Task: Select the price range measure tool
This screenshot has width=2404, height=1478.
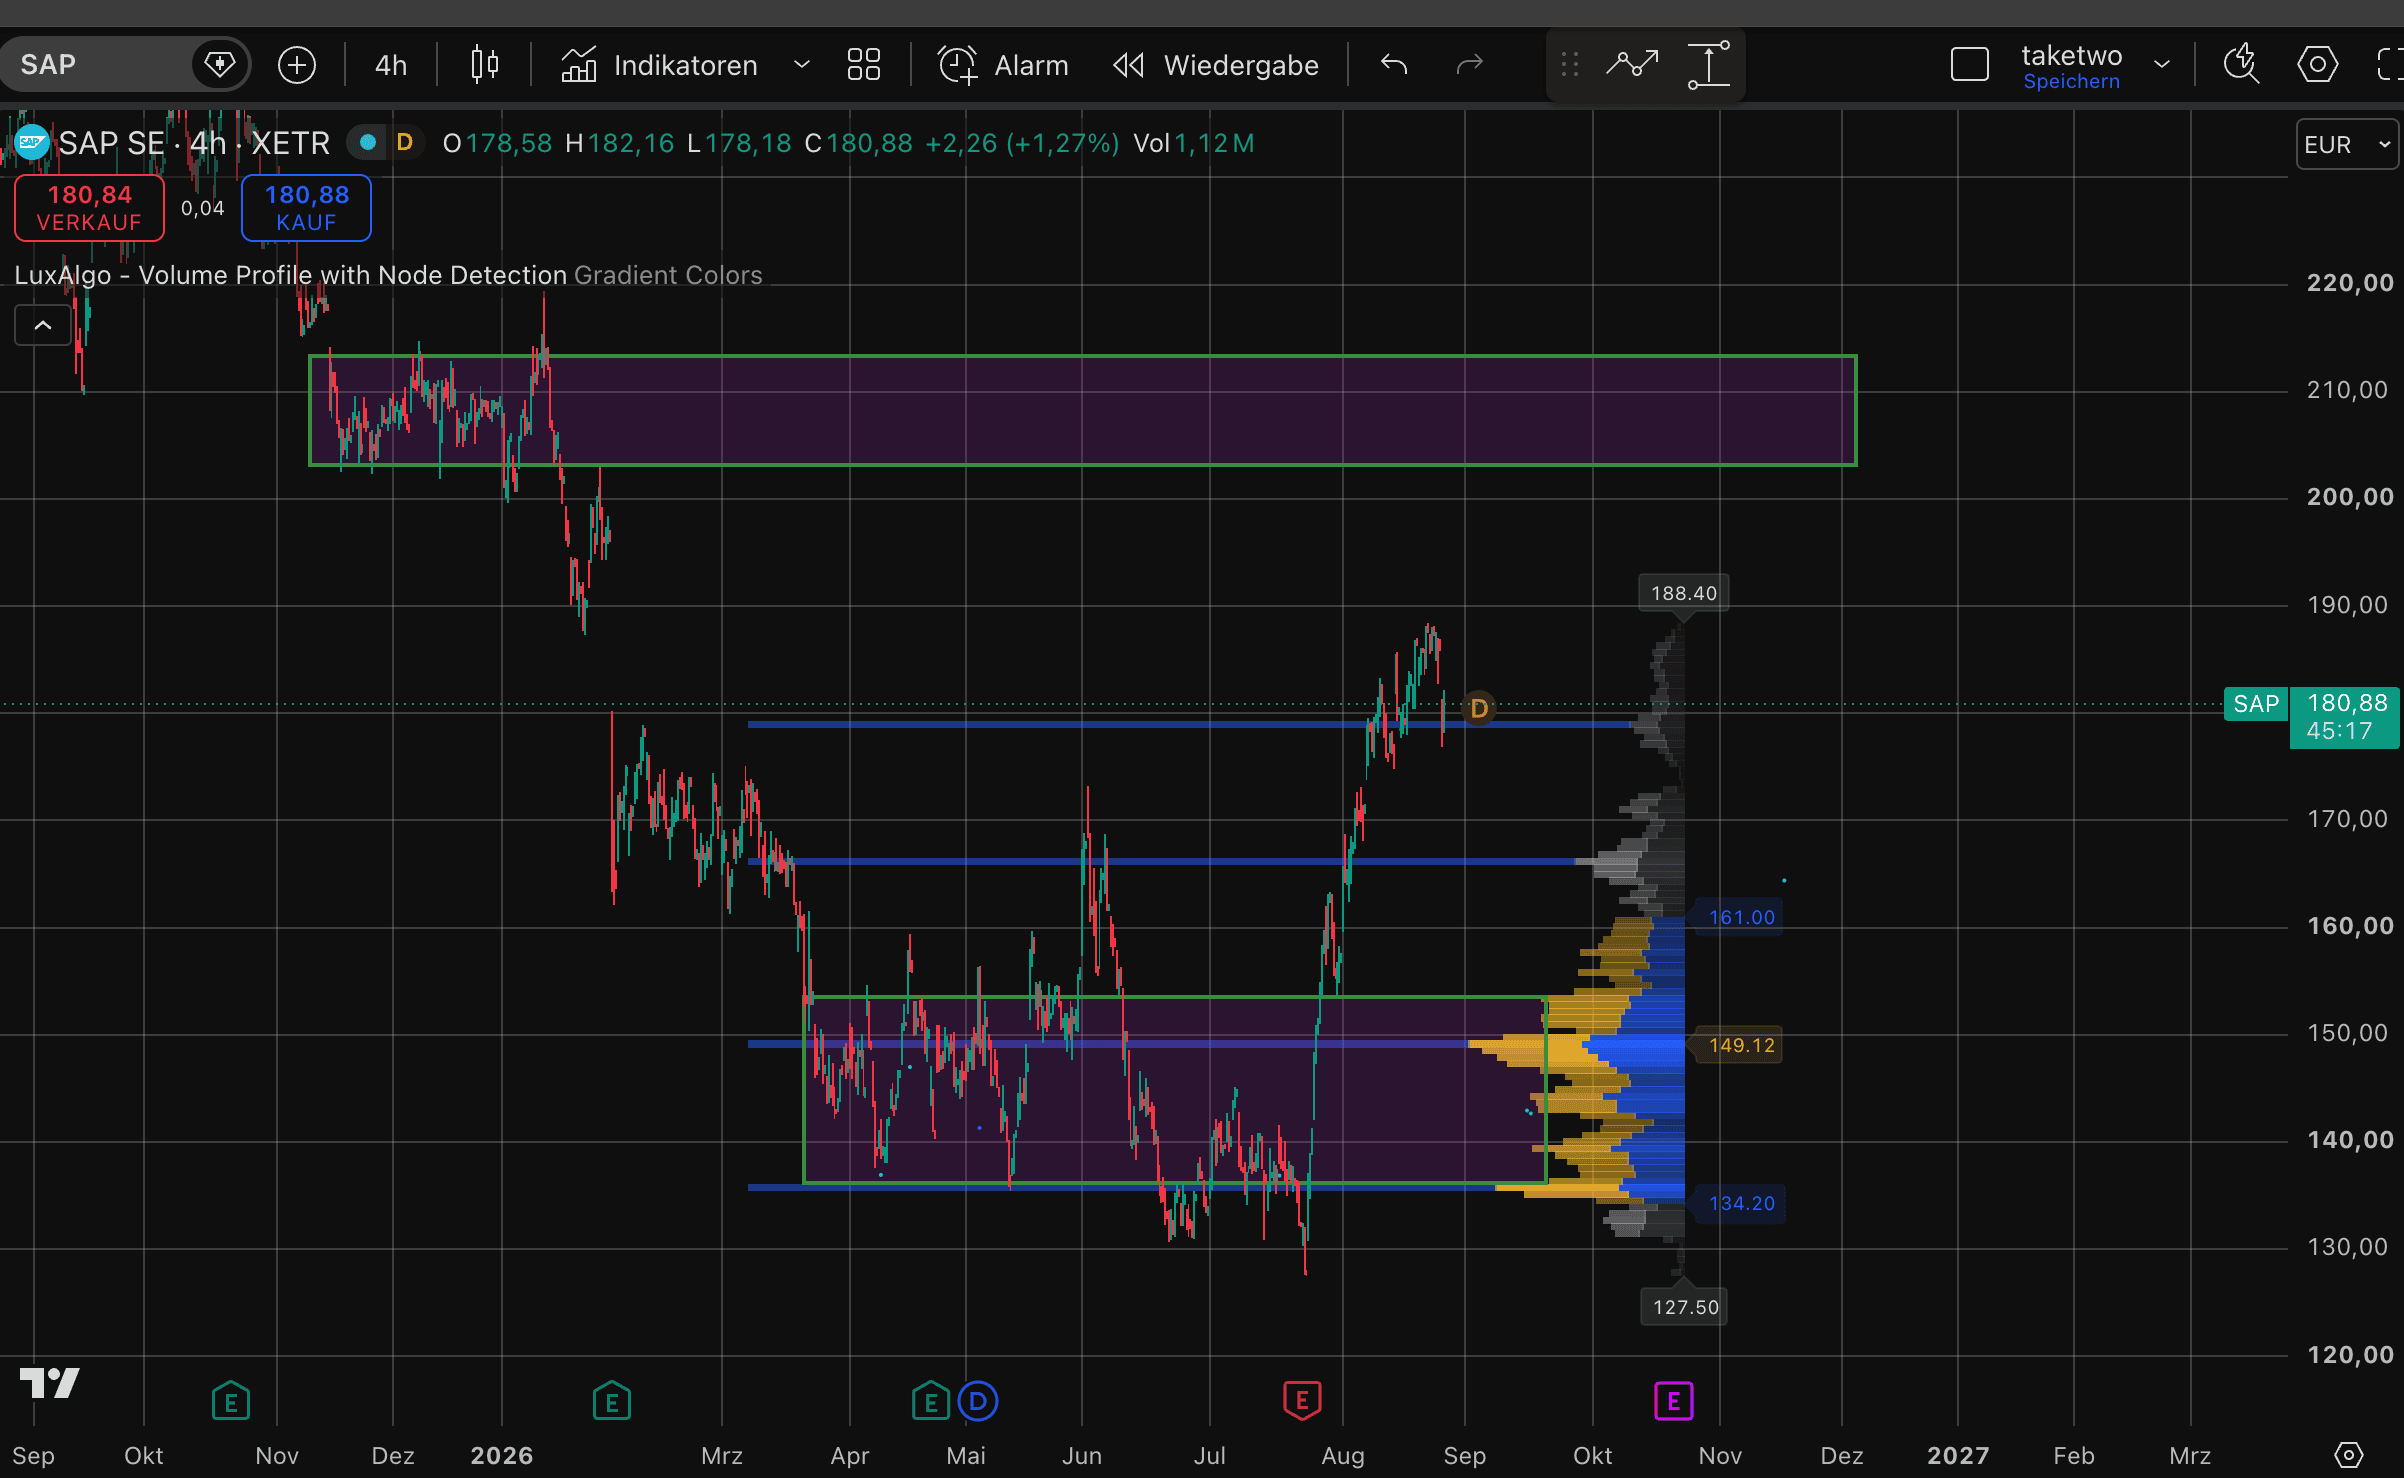Action: pos(1709,65)
